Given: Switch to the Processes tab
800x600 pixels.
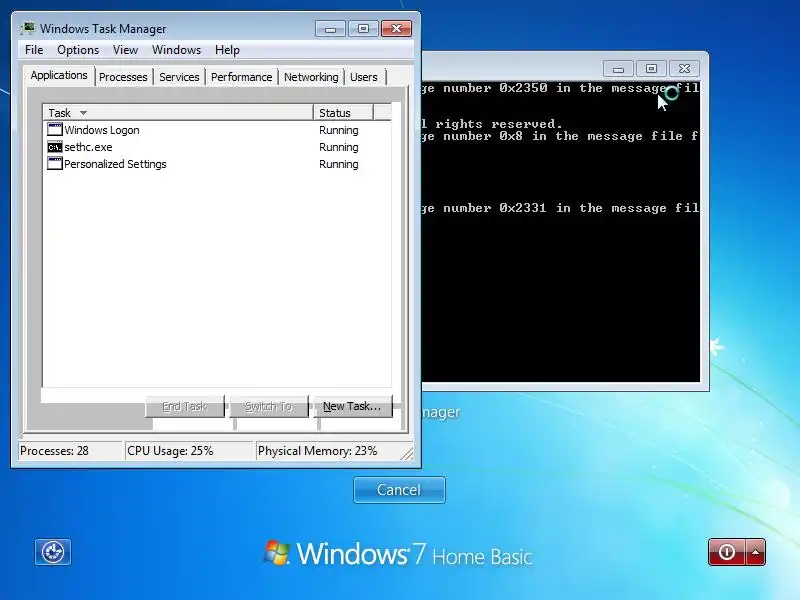Looking at the screenshot, I should tap(123, 77).
